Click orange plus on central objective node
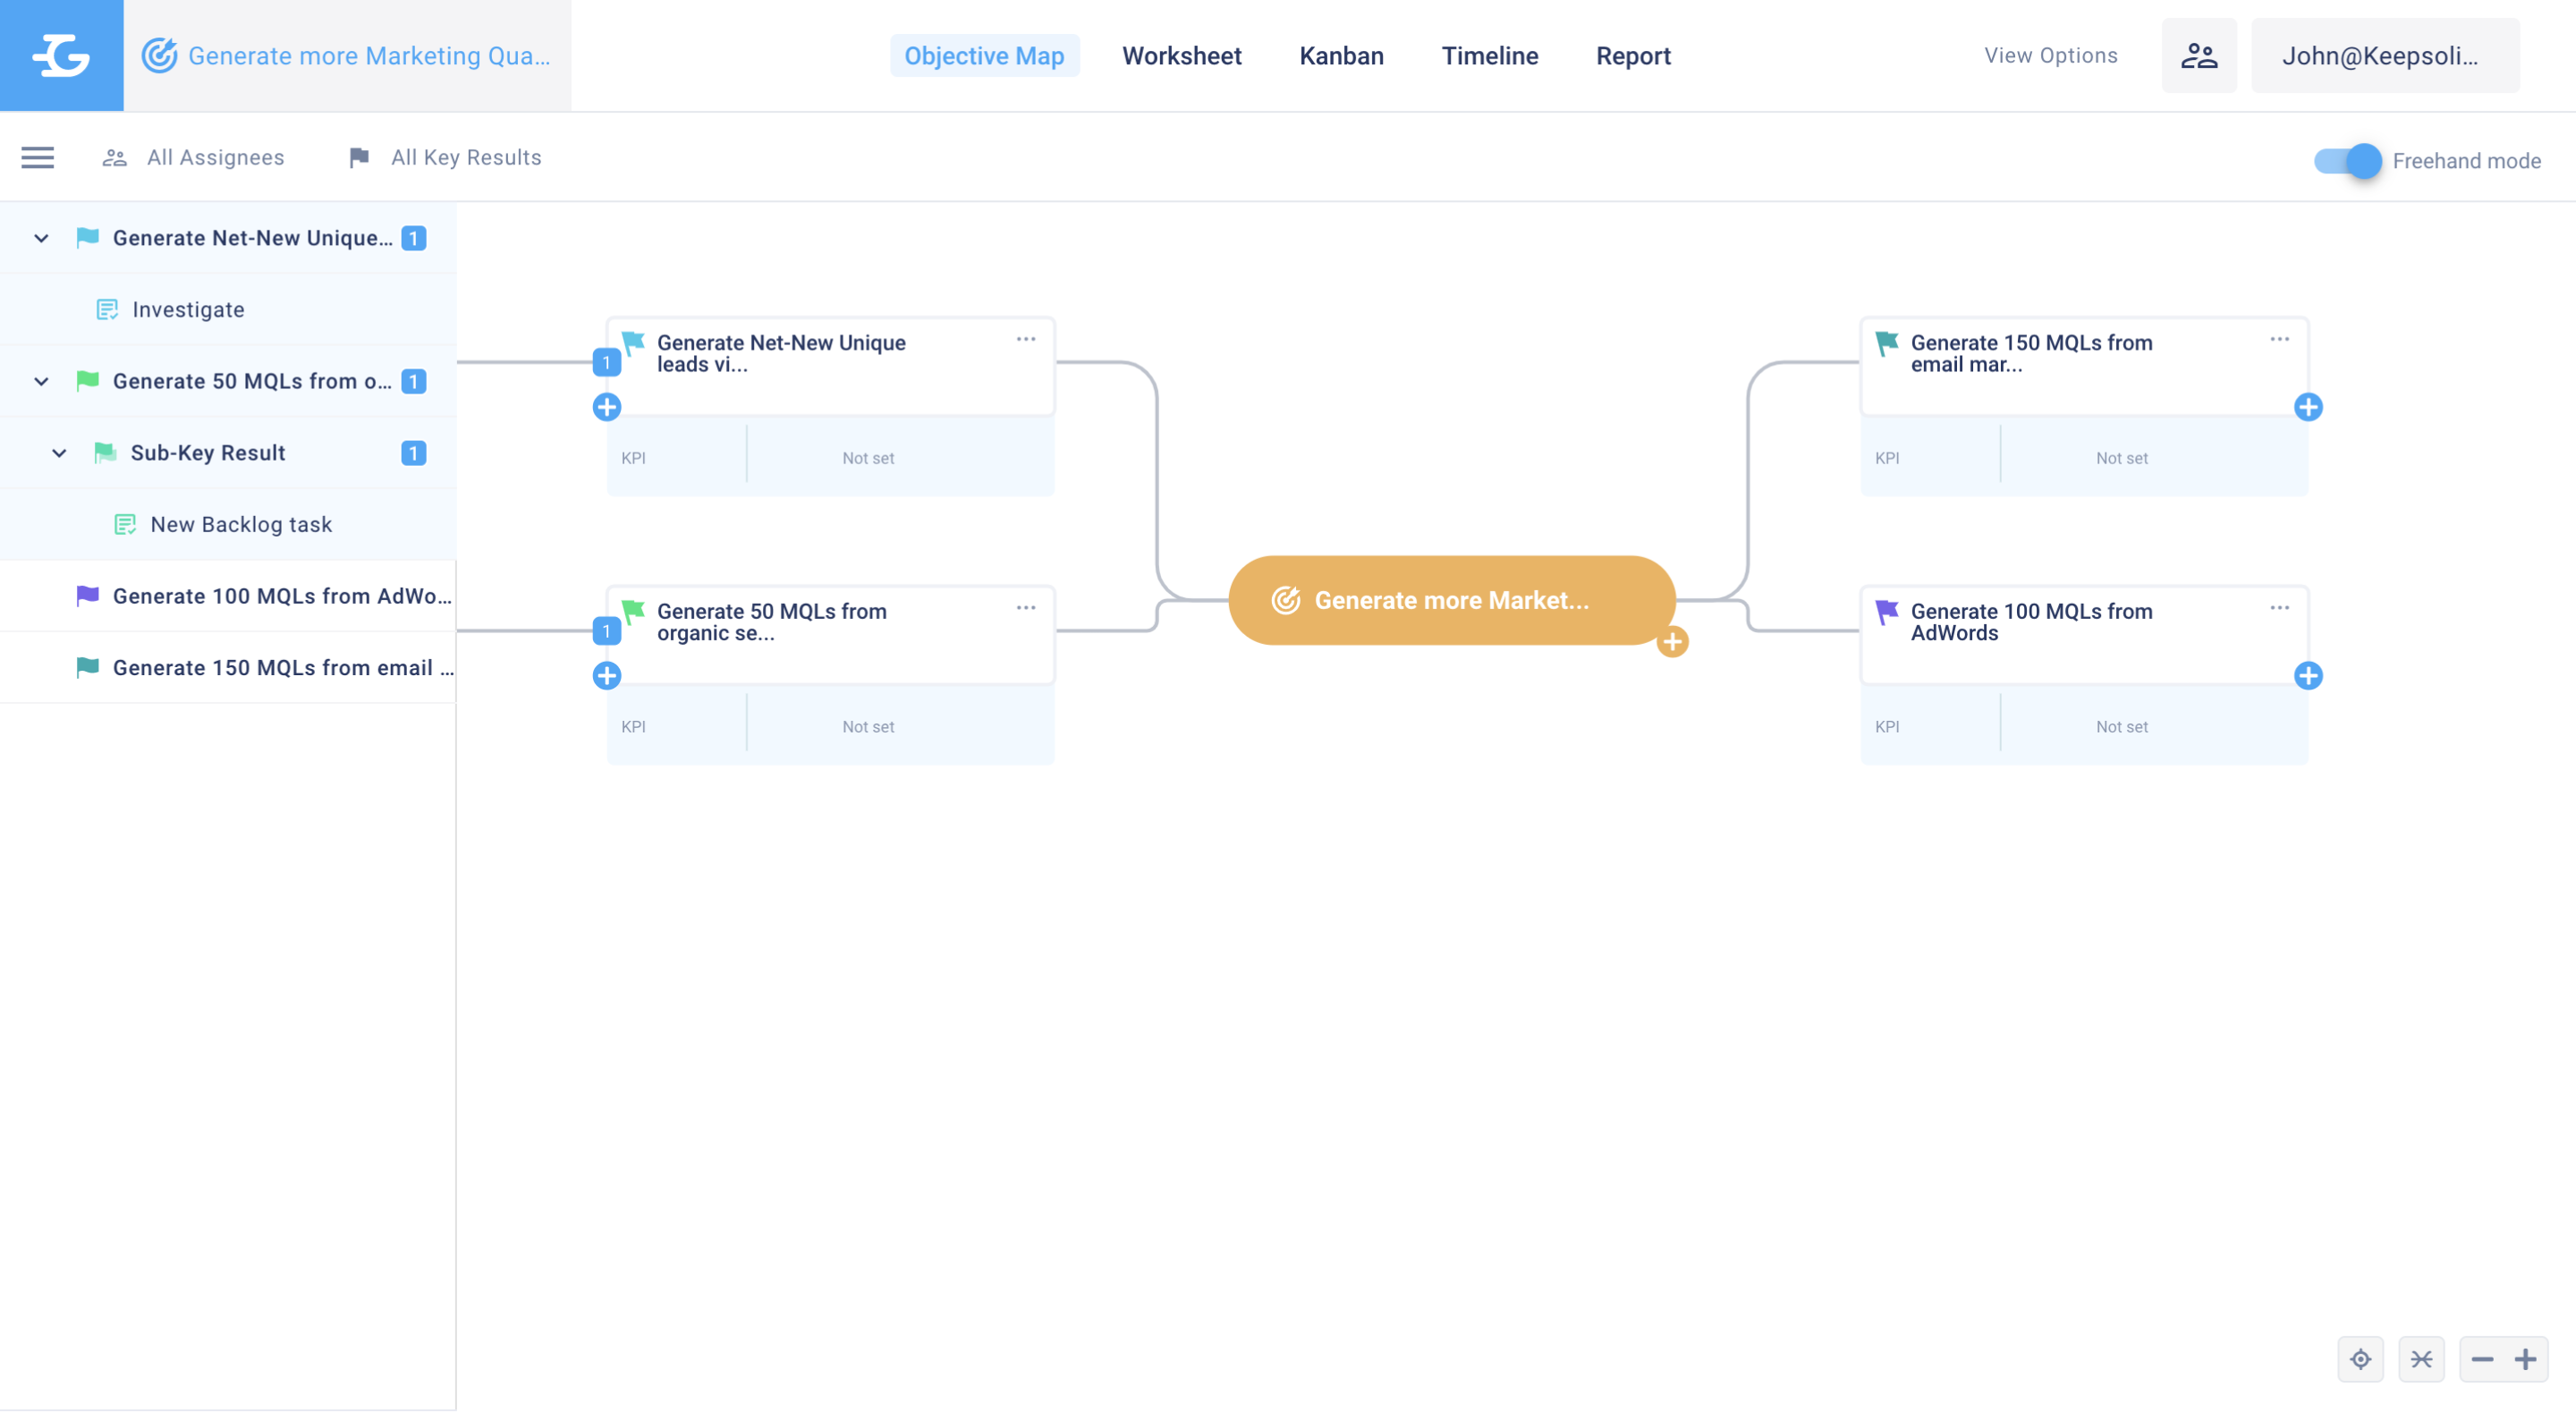2576x1413 pixels. 1673,642
